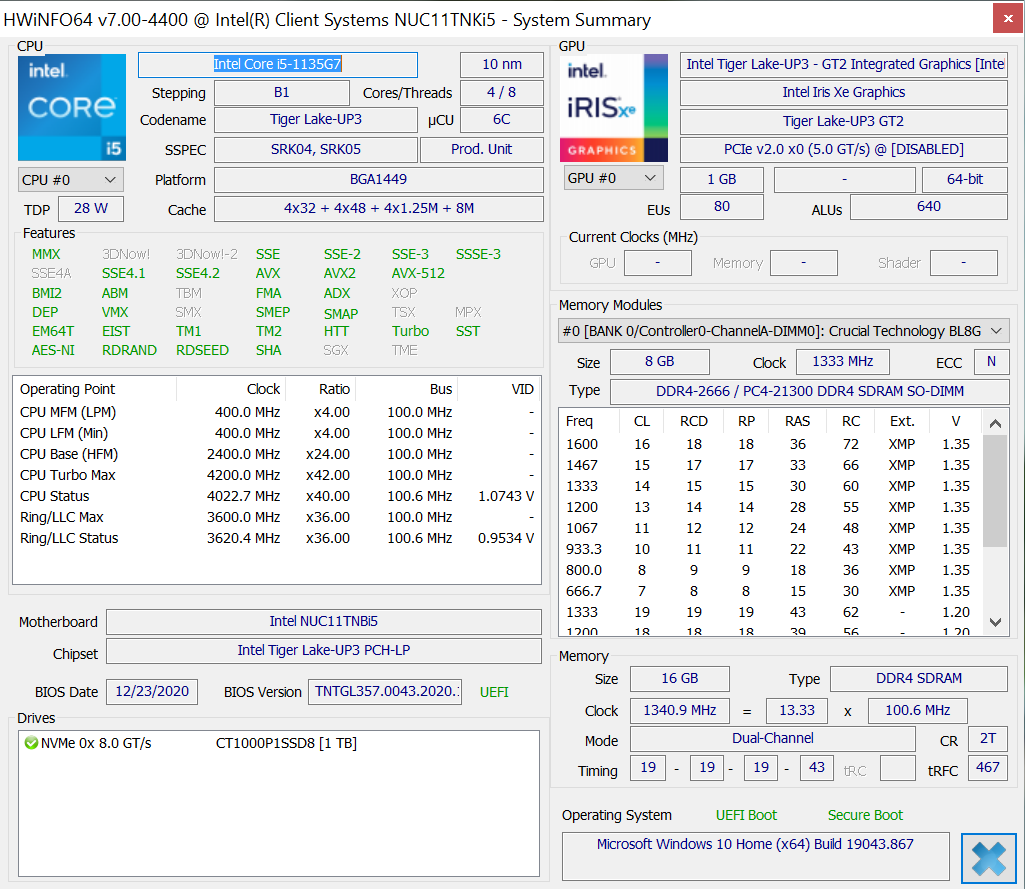Click the Operating Point column header

[95, 389]
